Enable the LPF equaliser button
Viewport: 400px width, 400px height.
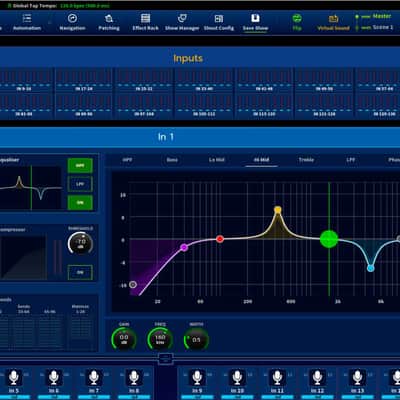[80, 184]
